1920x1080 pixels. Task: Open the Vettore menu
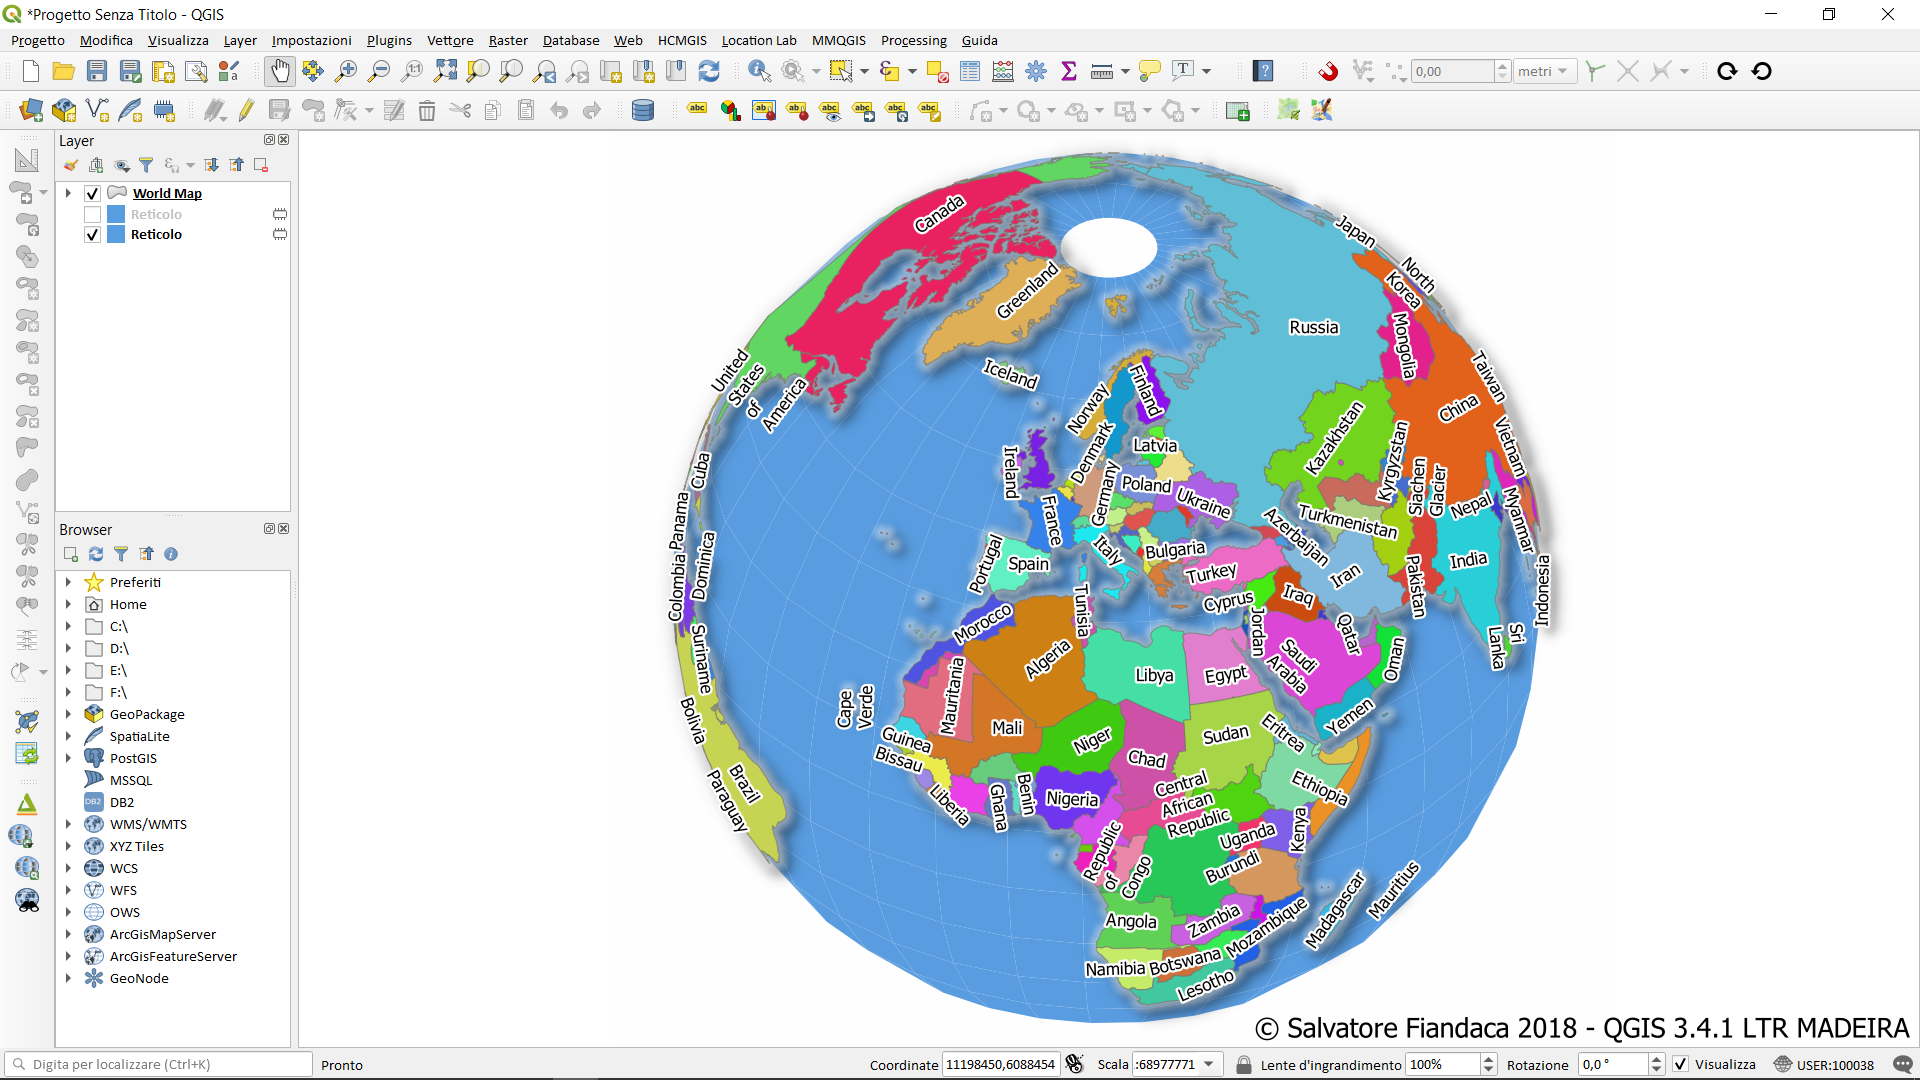coord(450,40)
